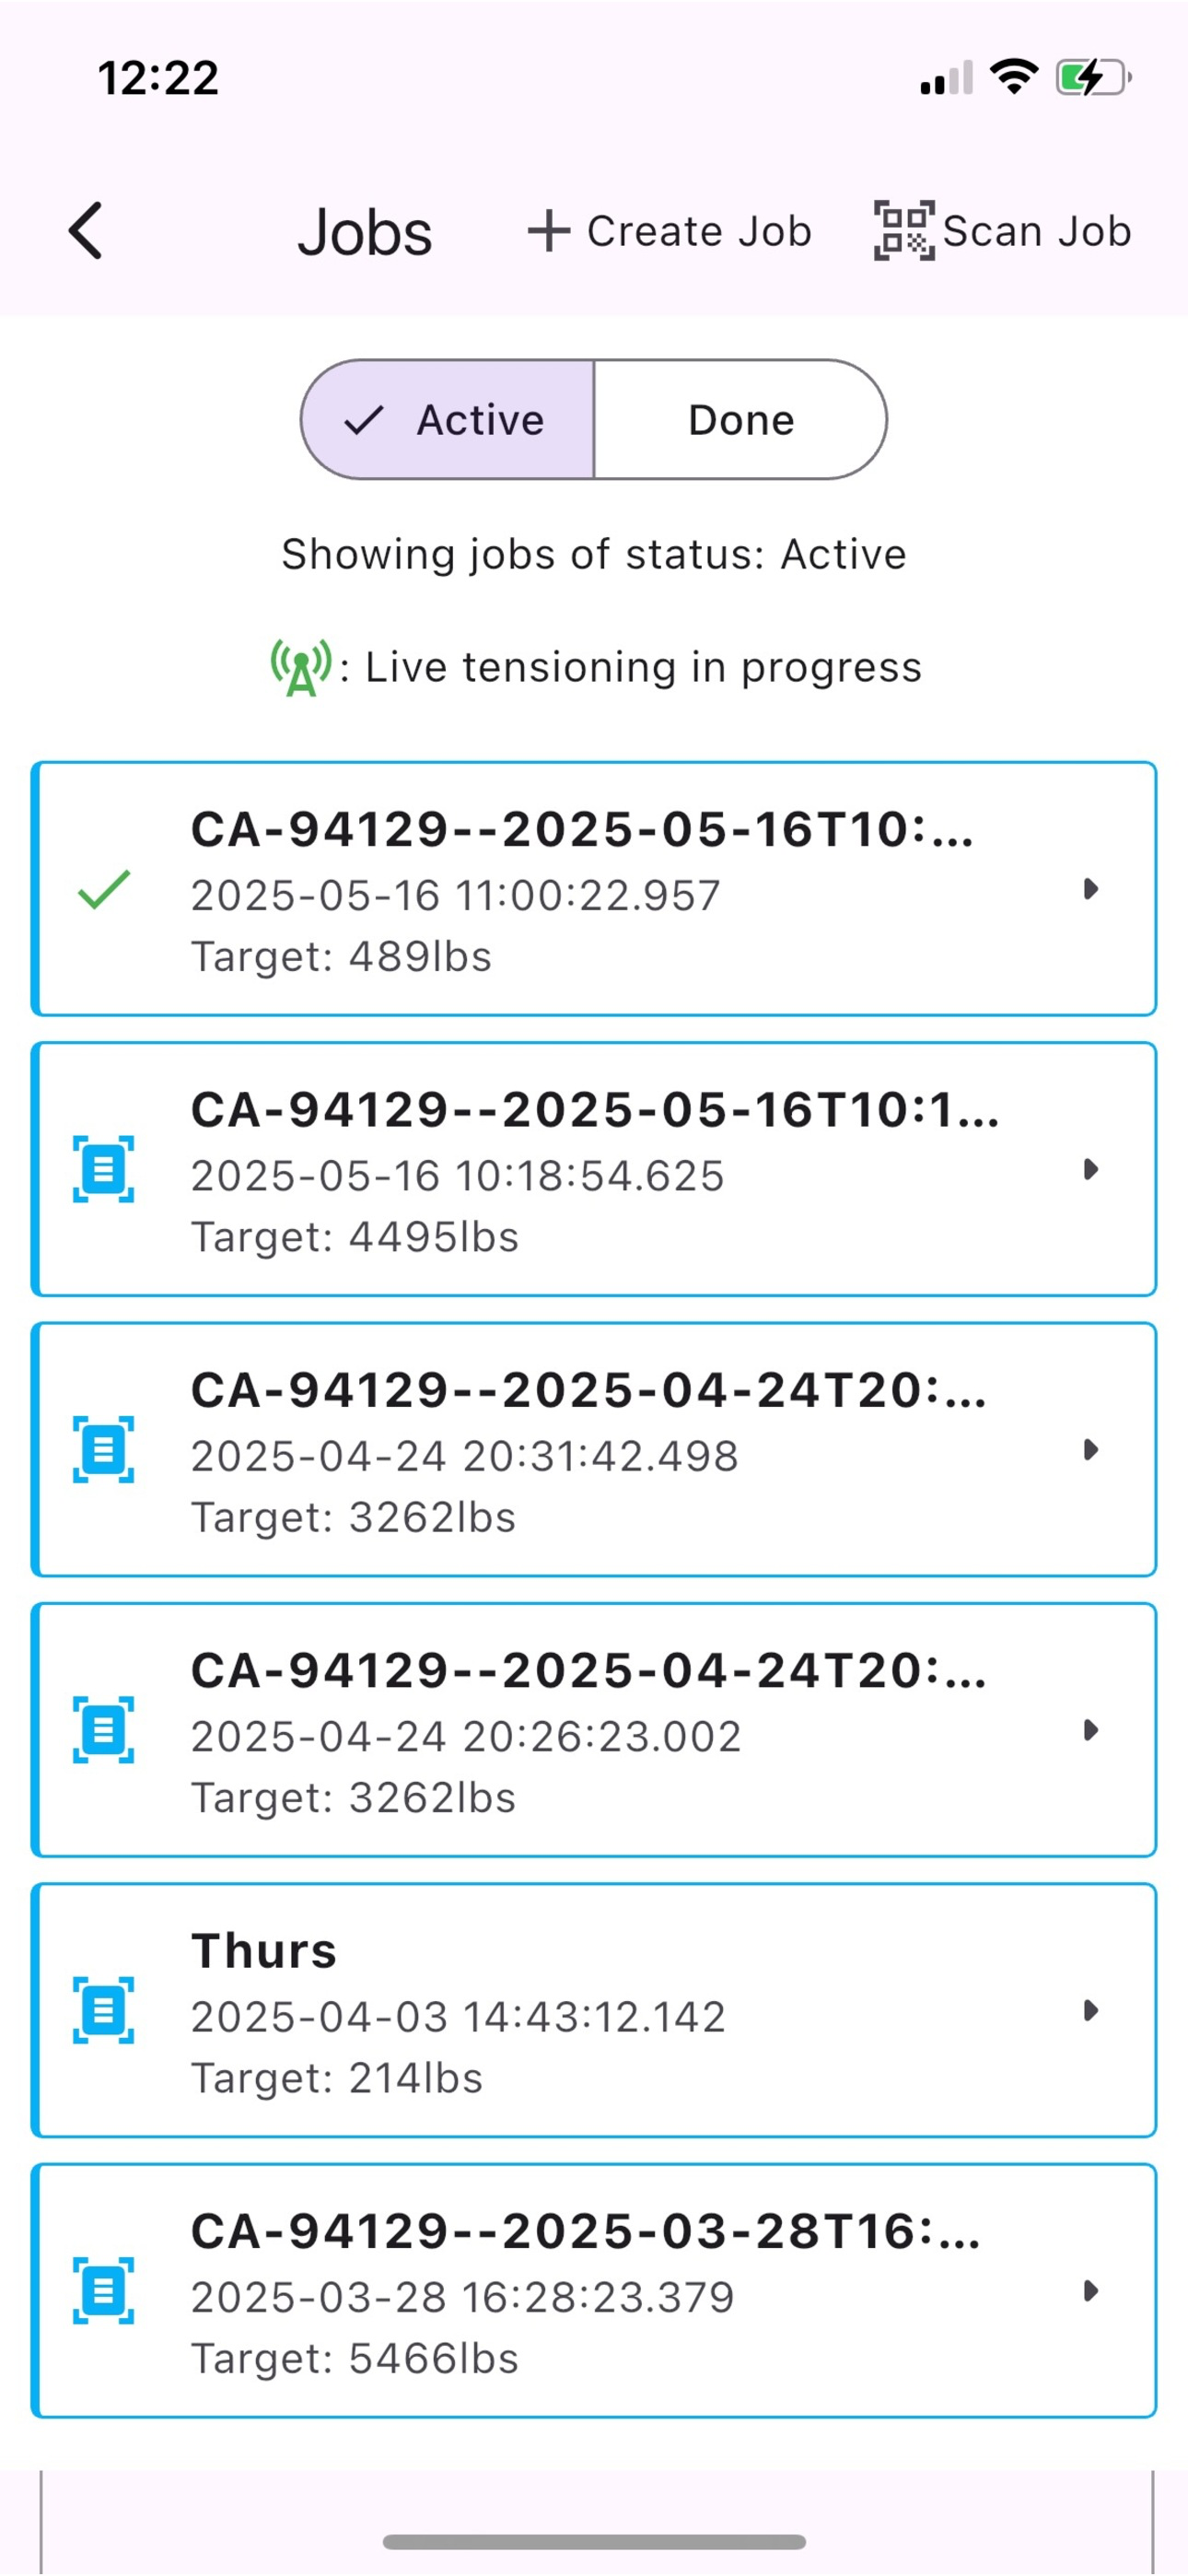The width and height of the screenshot is (1188, 2576).
Task: Tap the document icon on the Thurs job
Action: [x=104, y=2010]
